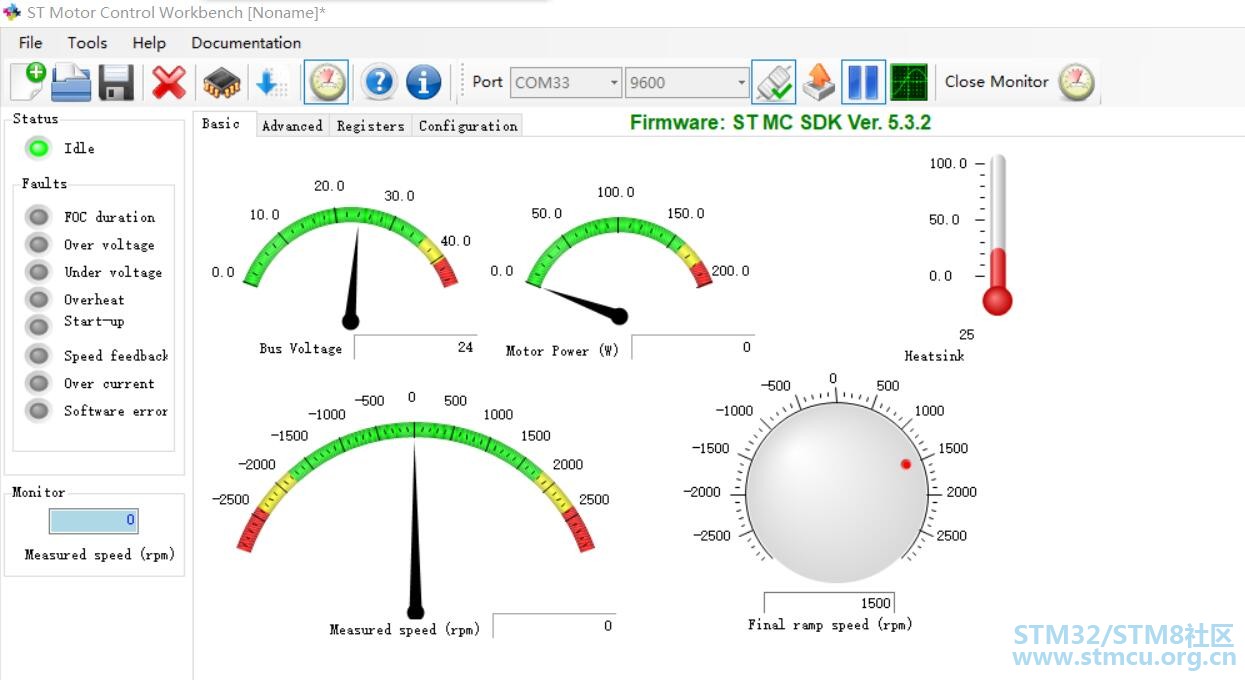Click the green Idle status LED
This screenshot has height=680, width=1245.
tap(39, 148)
